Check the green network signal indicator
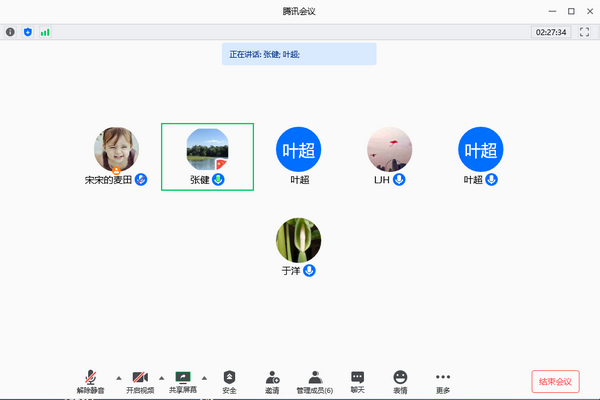Image resolution: width=600 pixels, height=400 pixels. [x=45, y=32]
